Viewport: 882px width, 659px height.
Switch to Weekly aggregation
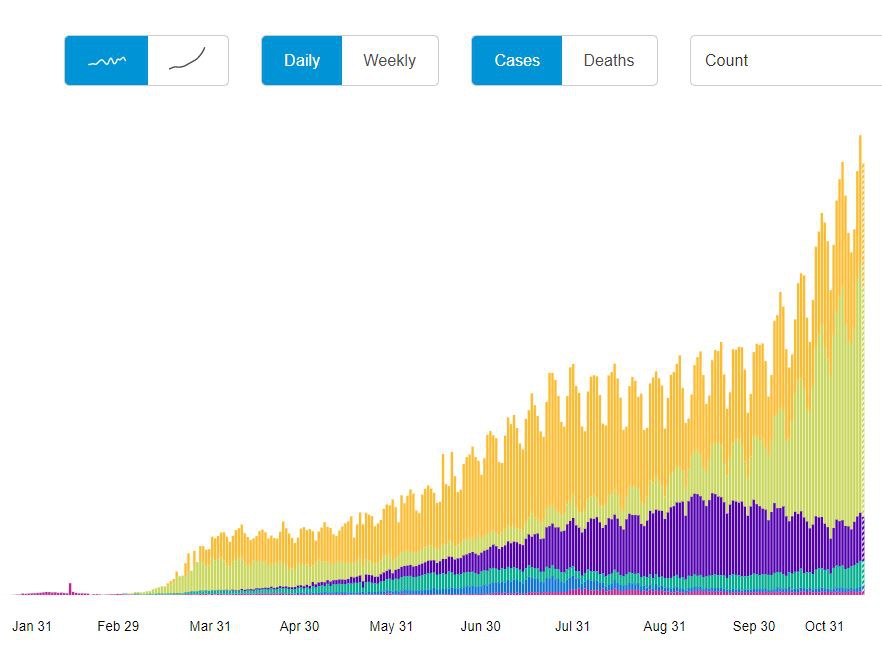point(389,61)
